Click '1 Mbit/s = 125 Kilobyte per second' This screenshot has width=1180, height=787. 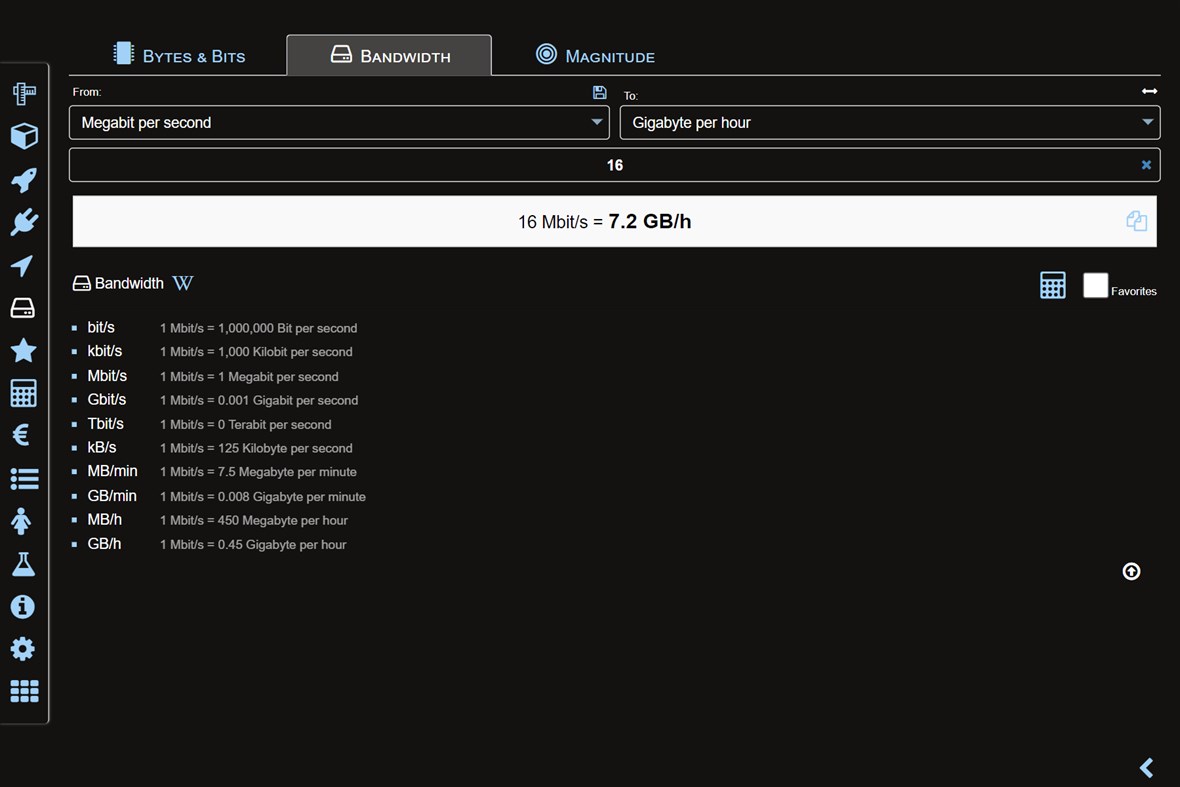pos(256,448)
